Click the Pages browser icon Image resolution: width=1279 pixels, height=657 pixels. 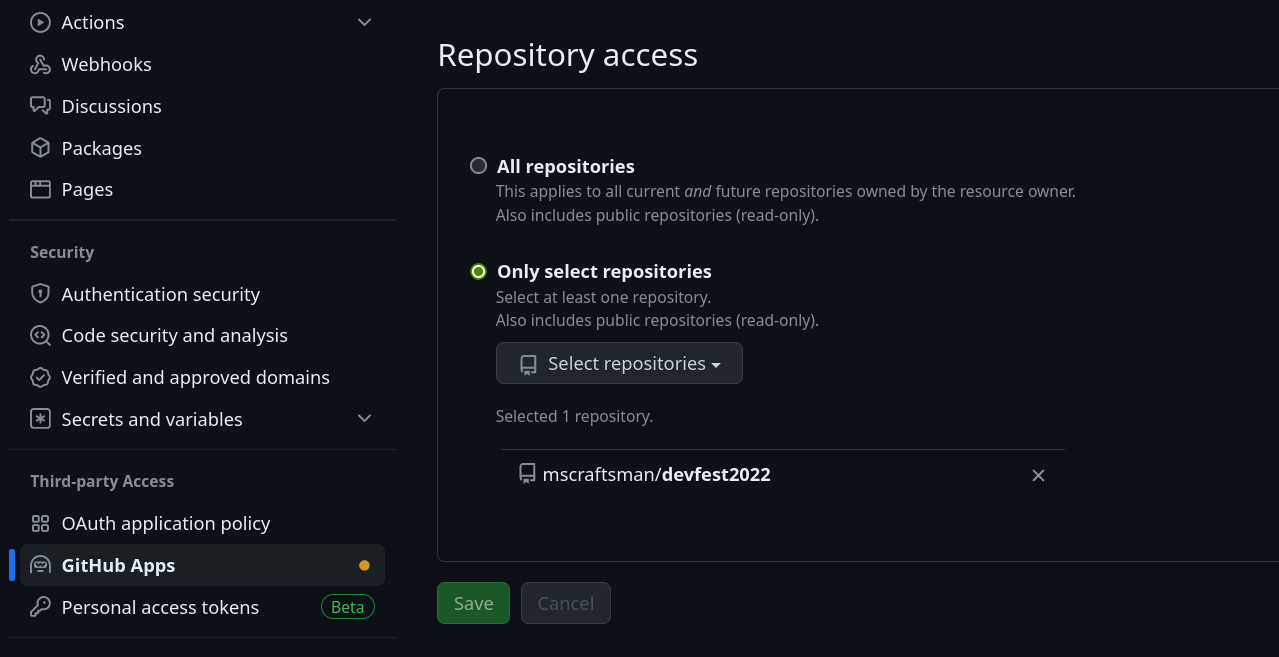[40, 189]
